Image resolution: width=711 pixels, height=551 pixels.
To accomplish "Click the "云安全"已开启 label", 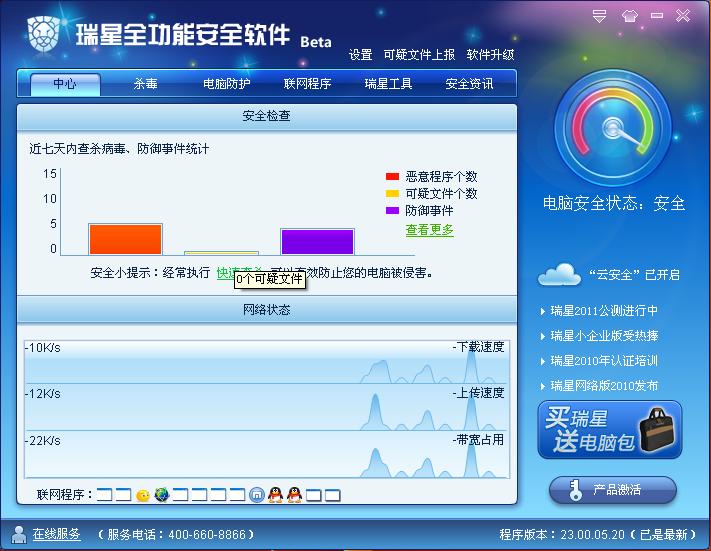I will point(634,275).
